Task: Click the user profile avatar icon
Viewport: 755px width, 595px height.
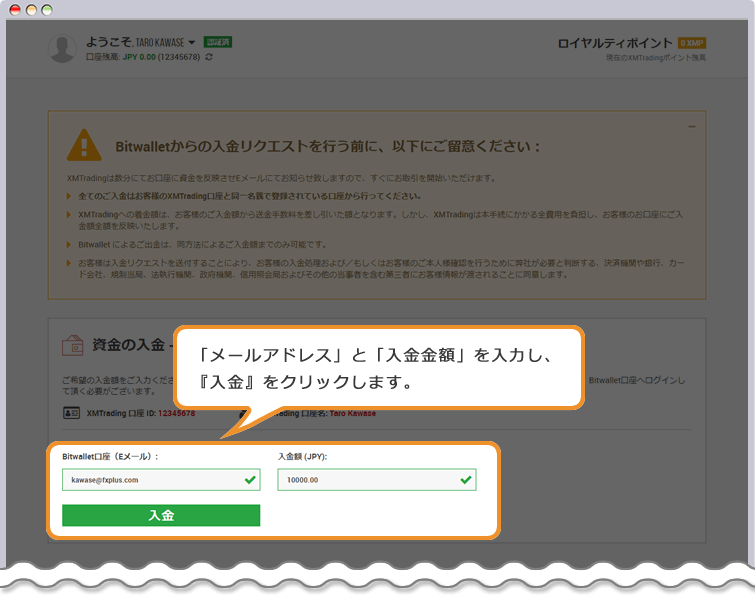Action: click(x=62, y=49)
